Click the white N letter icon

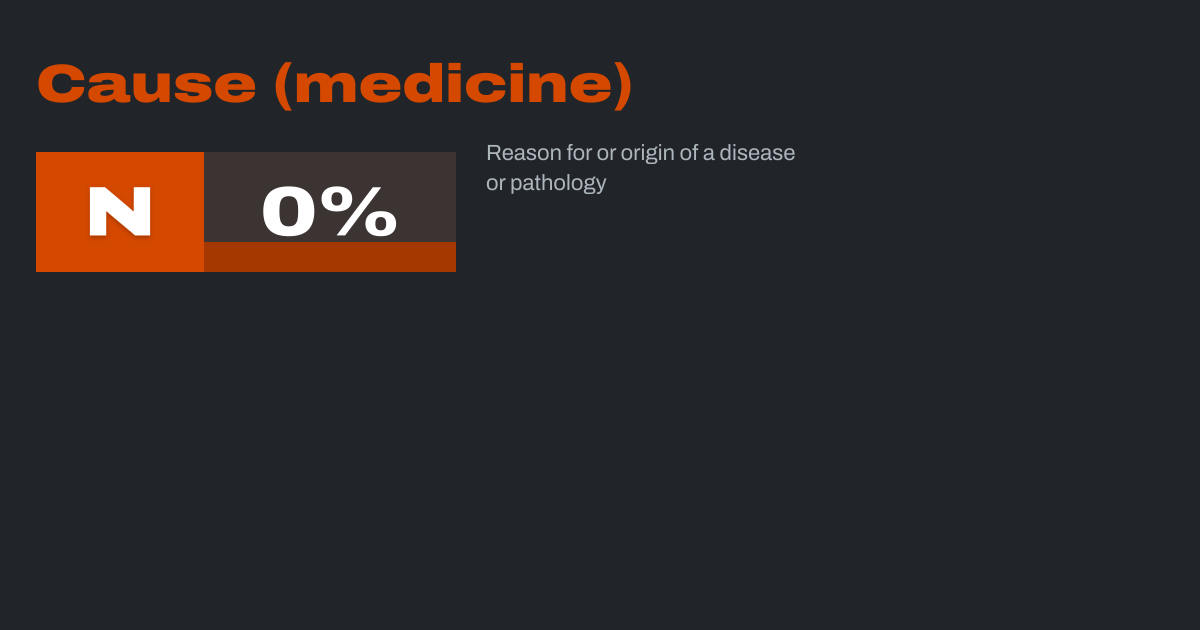coord(120,212)
